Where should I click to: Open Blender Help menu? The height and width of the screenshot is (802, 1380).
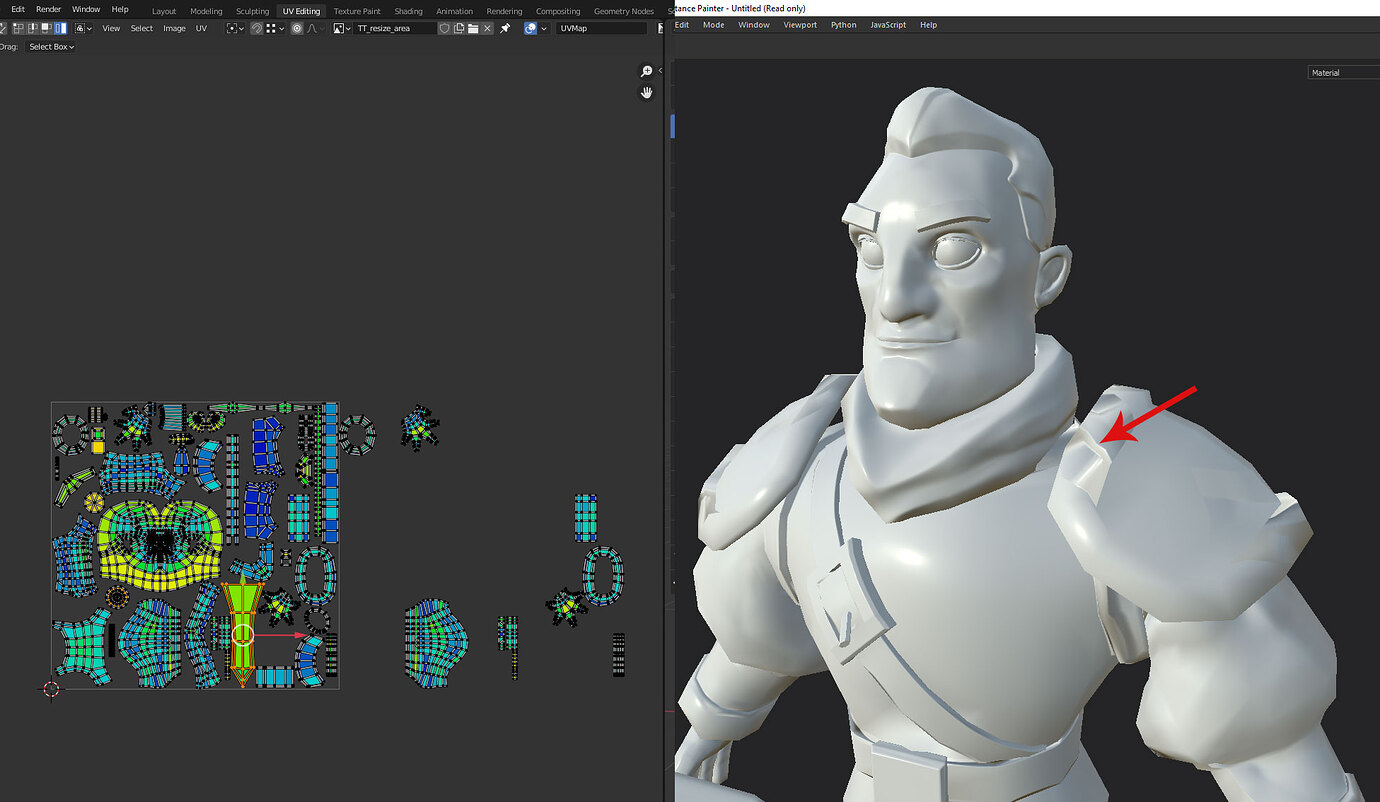click(120, 9)
